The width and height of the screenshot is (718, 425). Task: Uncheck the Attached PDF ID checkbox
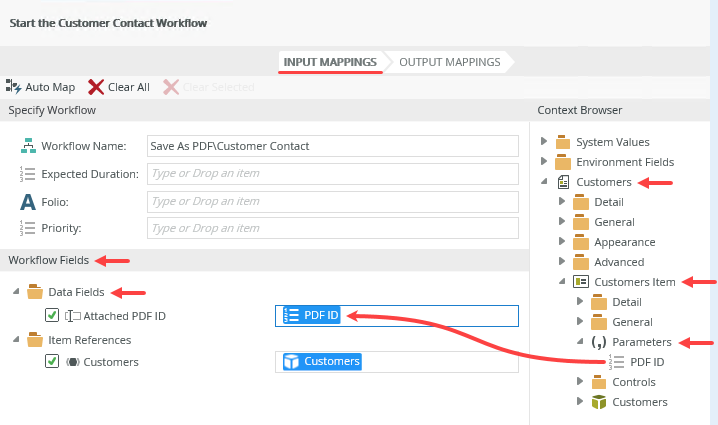[x=52, y=316]
